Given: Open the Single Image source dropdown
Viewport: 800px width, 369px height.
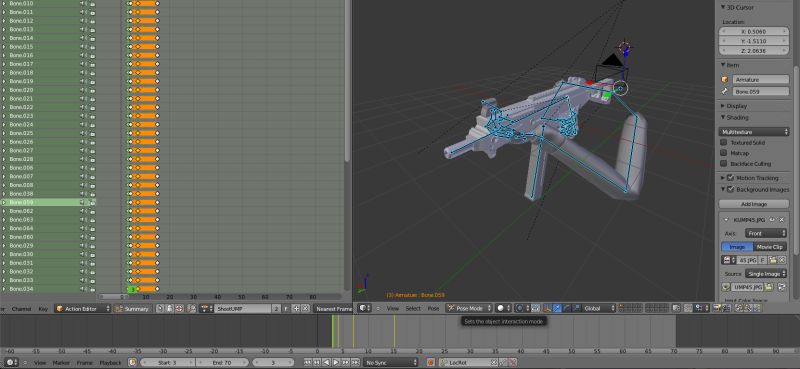Looking at the screenshot, I should pos(766,274).
